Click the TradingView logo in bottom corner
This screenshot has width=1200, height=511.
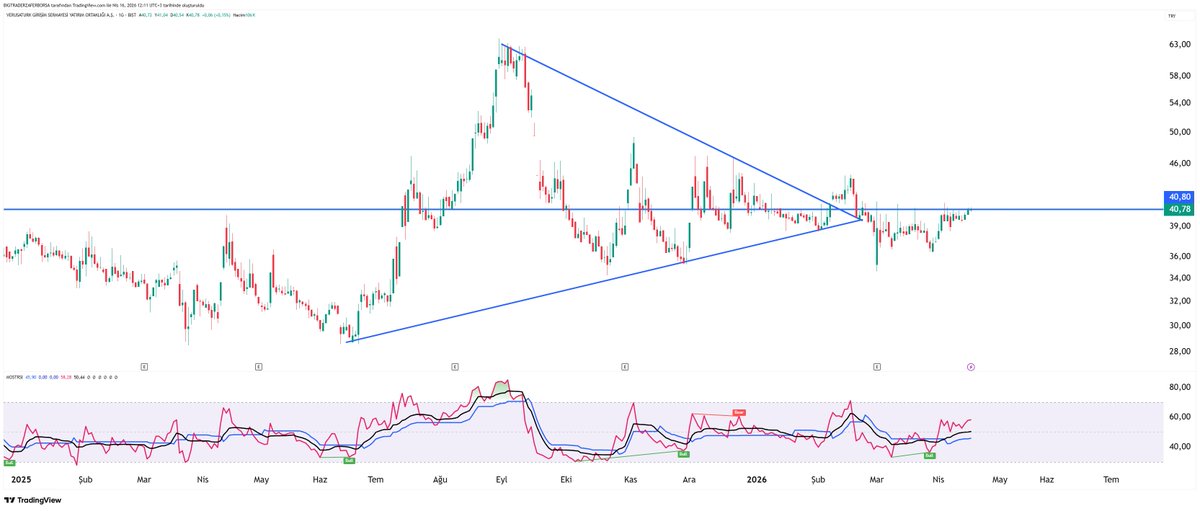[33, 500]
